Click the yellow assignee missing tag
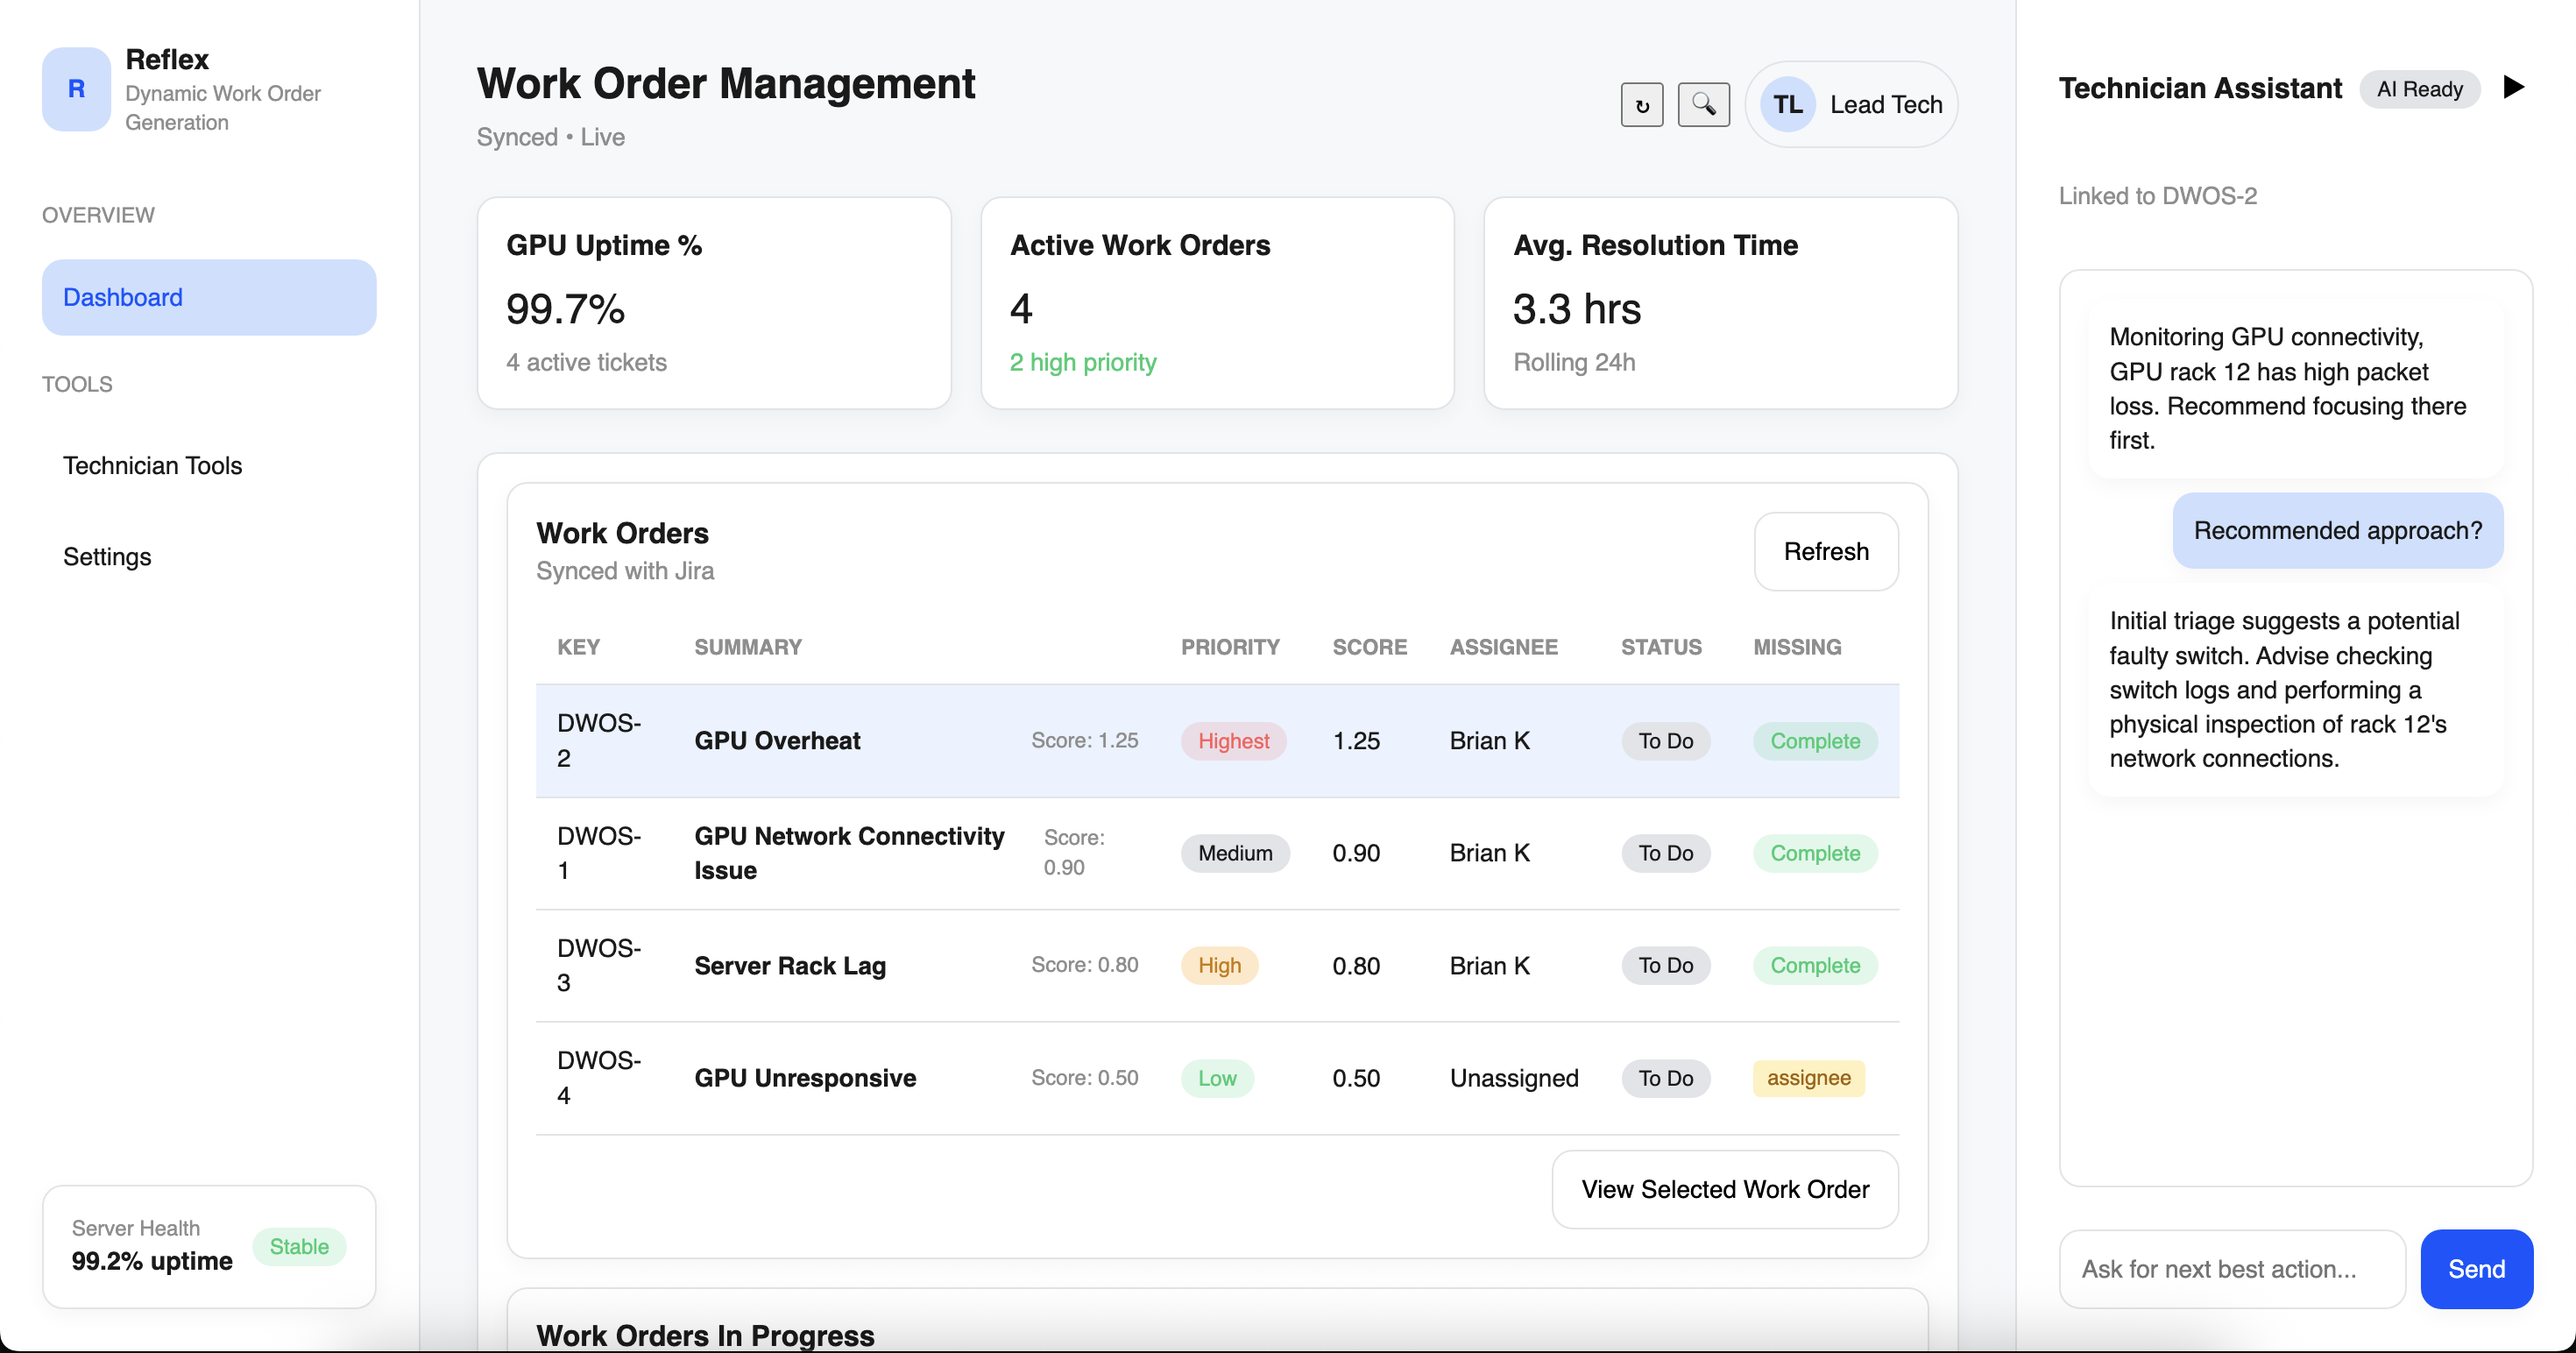 (x=1807, y=1078)
